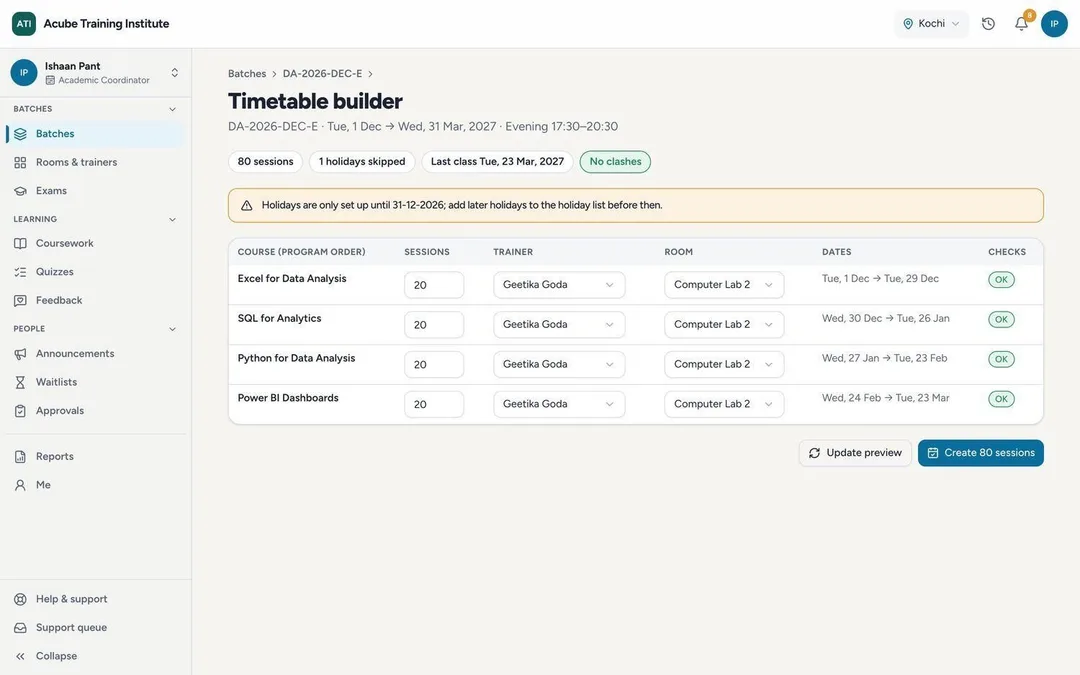This screenshot has width=1080, height=675.
Task: Click the warning triangle in holiday banner
Action: pyautogui.click(x=247, y=205)
